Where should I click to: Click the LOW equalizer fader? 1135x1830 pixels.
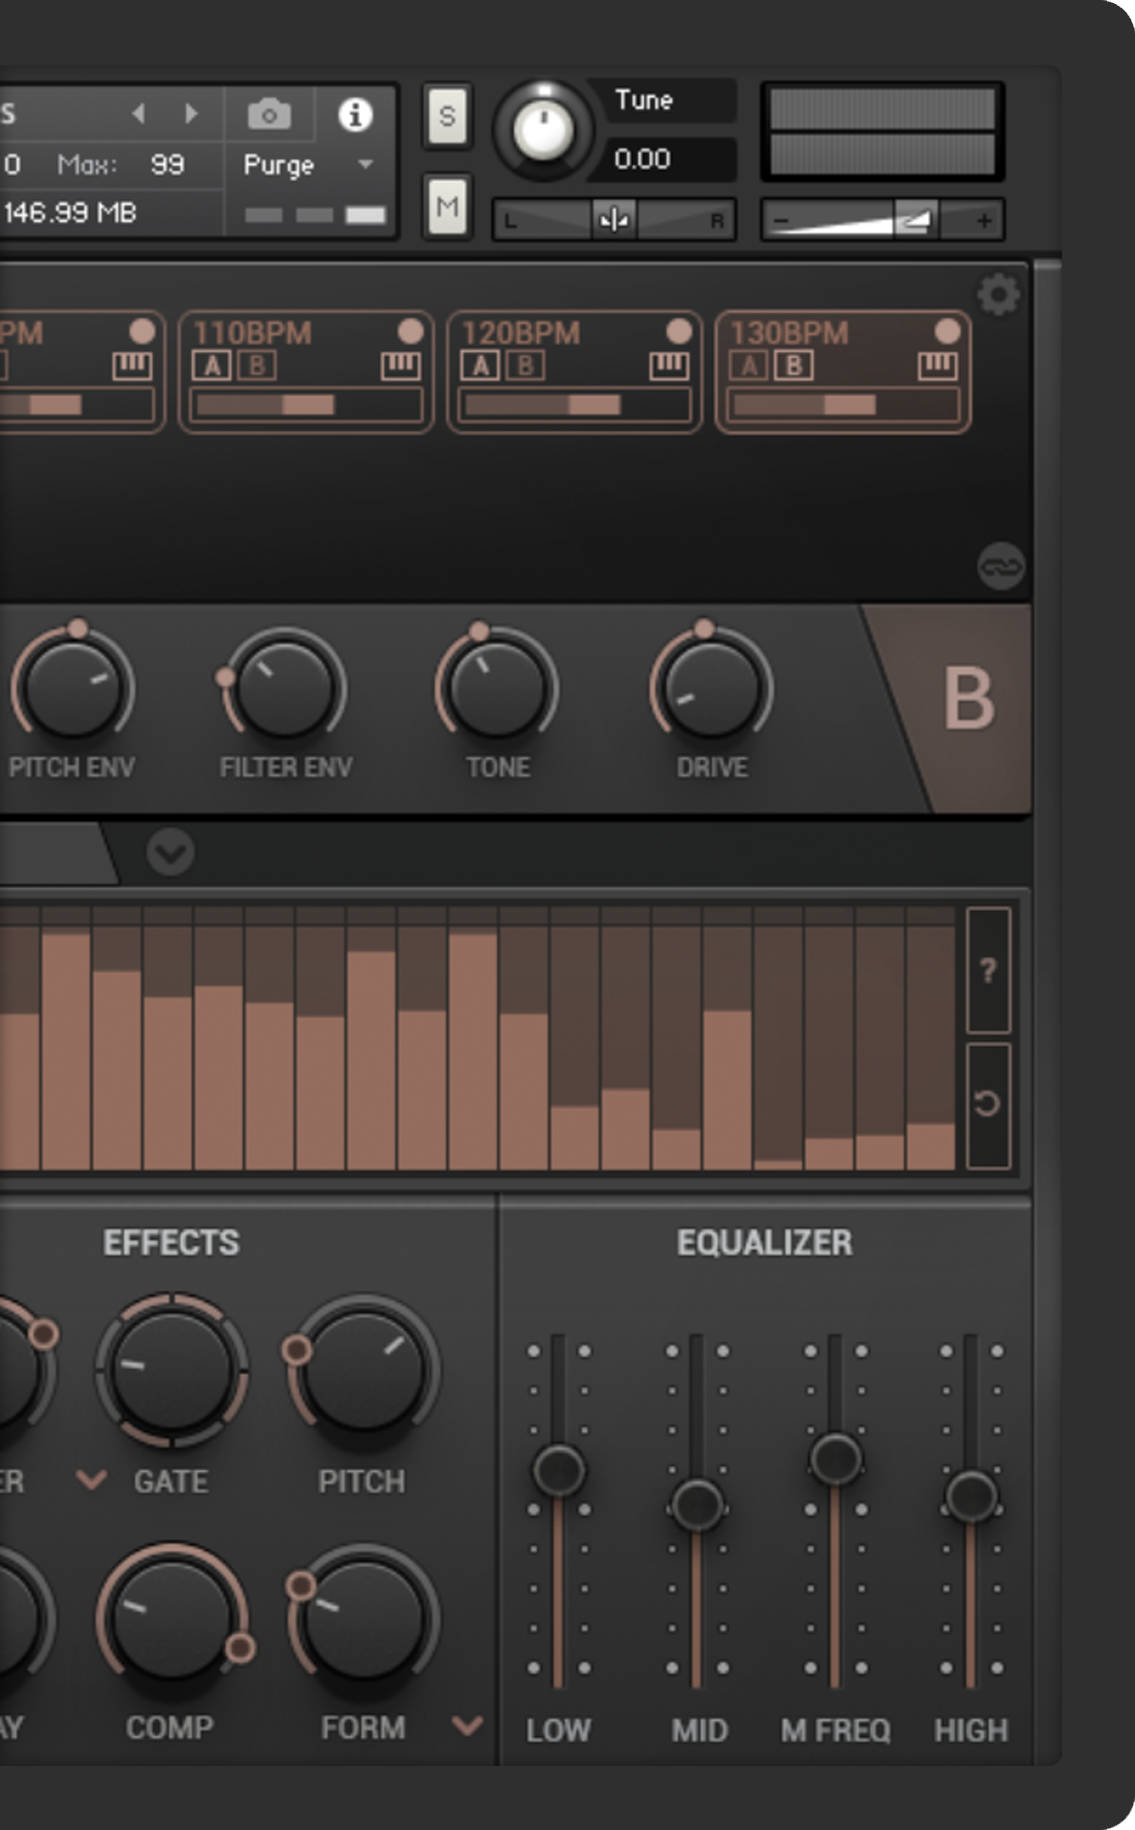pyautogui.click(x=558, y=1470)
